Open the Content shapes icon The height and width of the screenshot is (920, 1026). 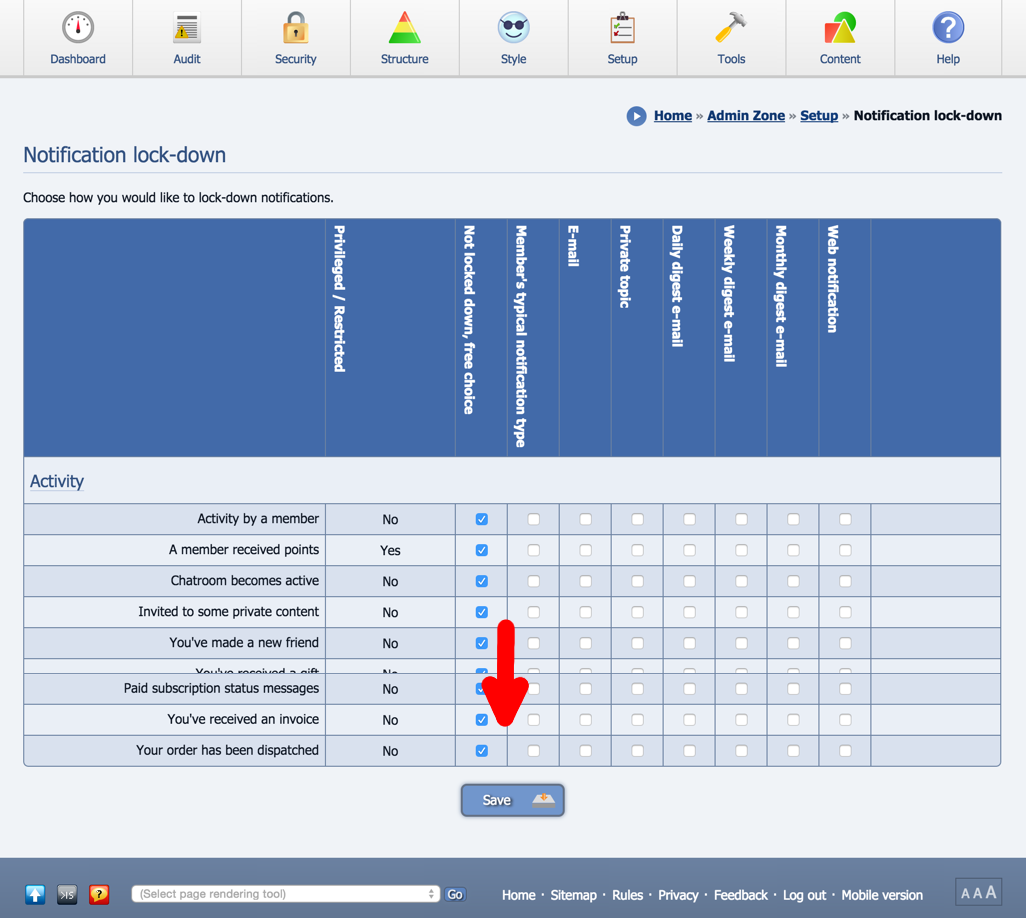click(840, 28)
